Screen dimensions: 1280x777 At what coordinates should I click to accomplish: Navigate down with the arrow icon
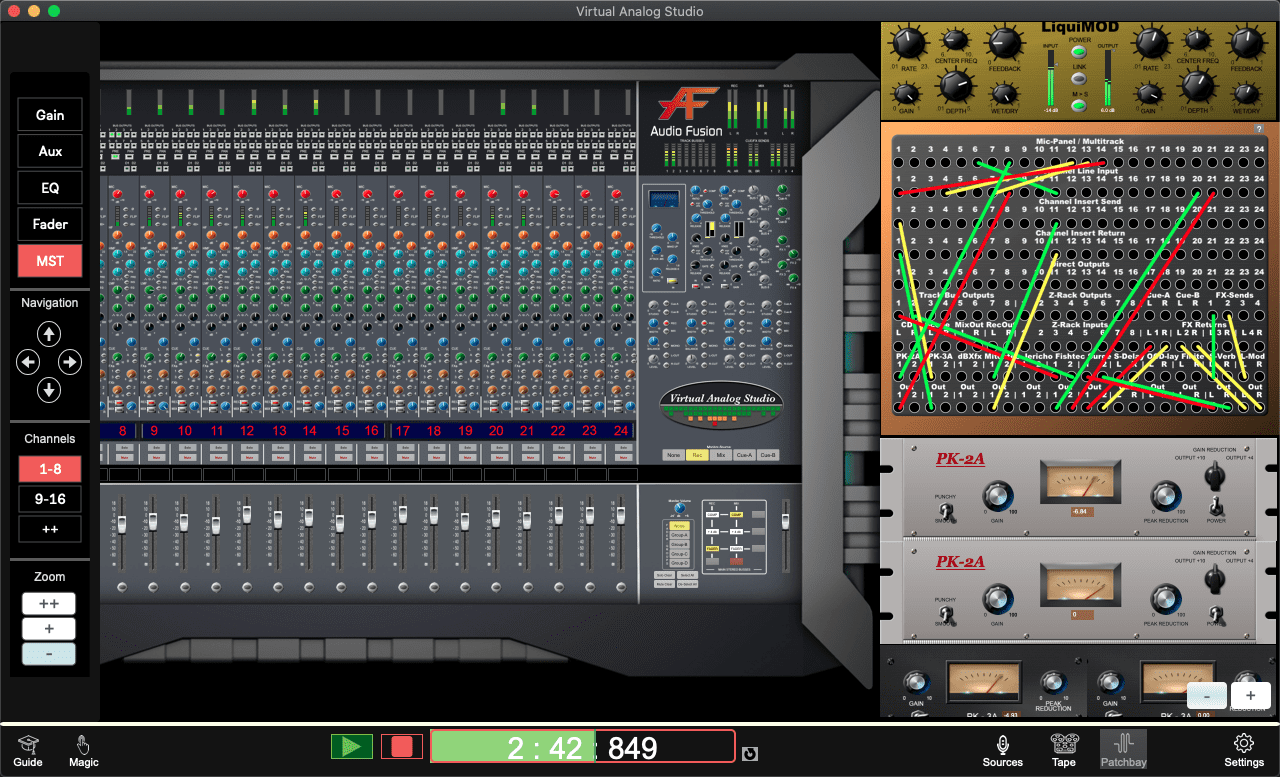coord(49,390)
